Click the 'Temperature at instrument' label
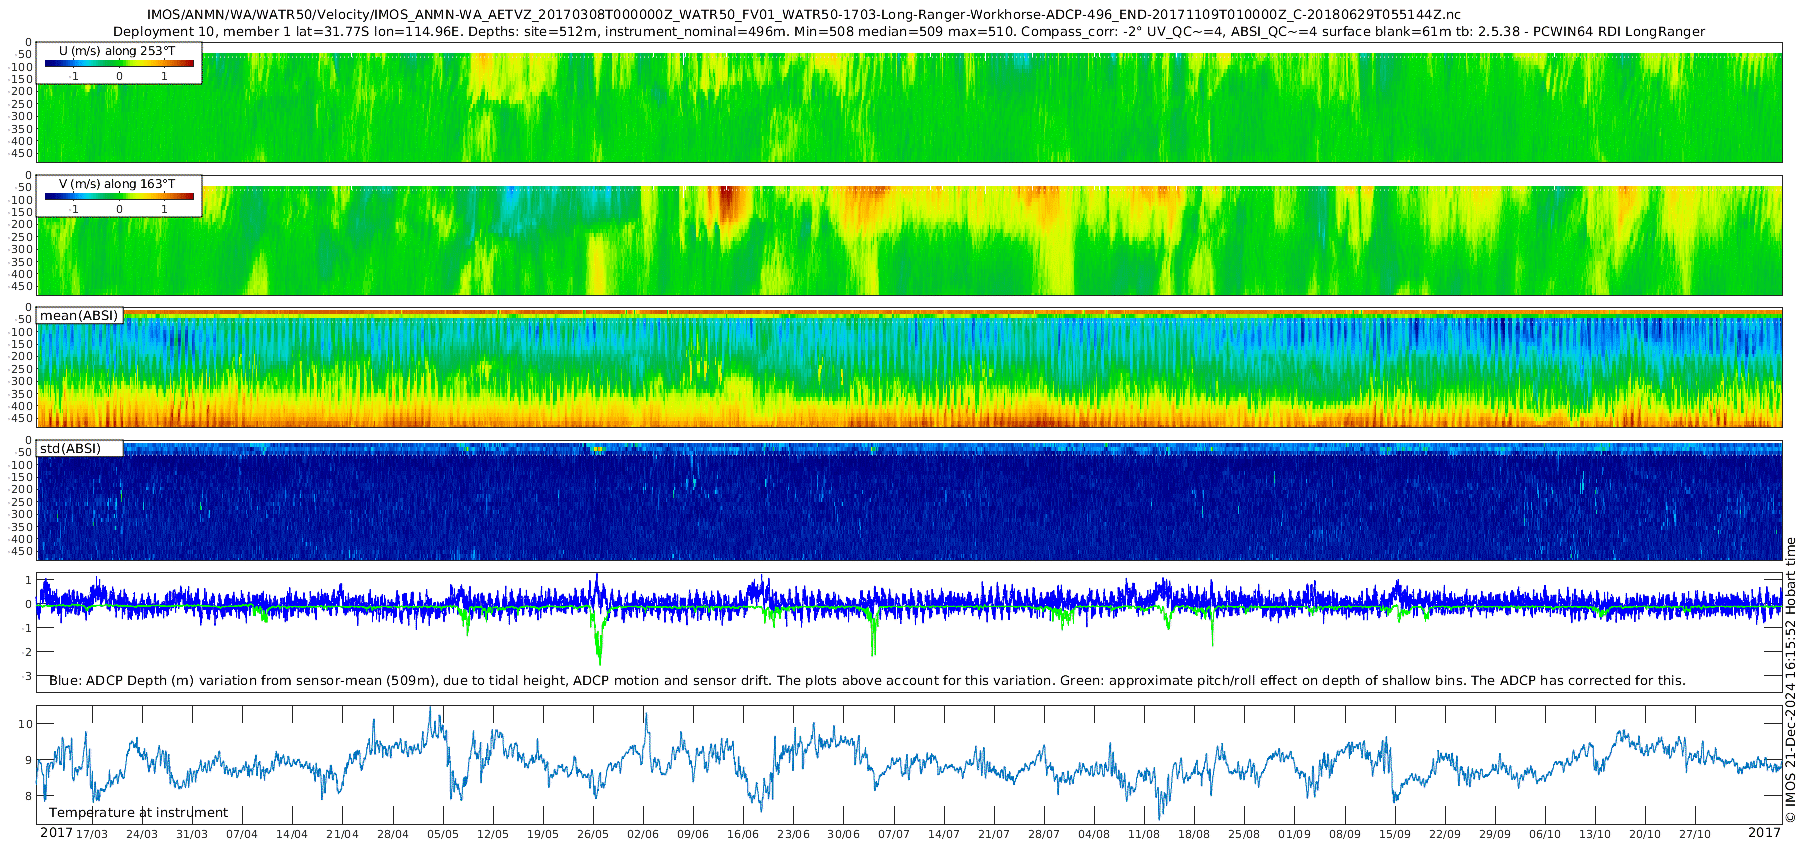Image resolution: width=1800 pixels, height=850 pixels. tap(138, 813)
